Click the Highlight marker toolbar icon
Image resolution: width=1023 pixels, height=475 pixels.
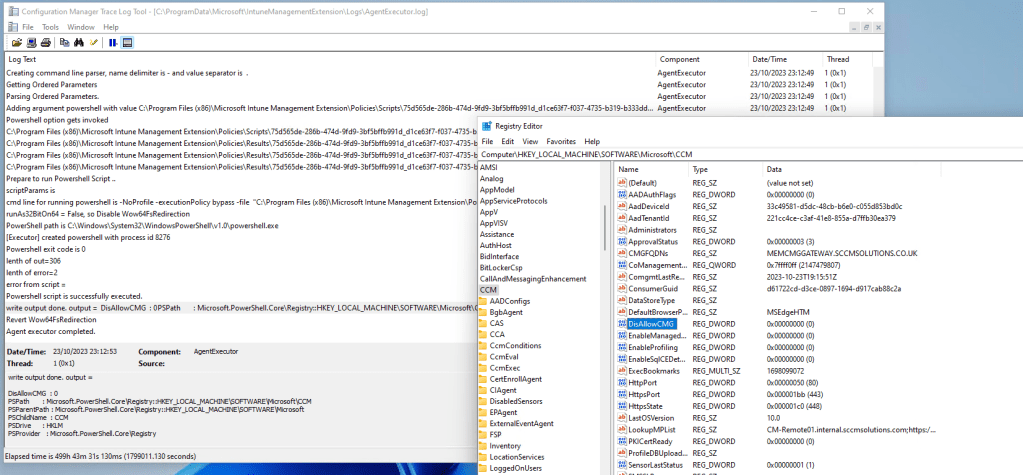[93, 43]
